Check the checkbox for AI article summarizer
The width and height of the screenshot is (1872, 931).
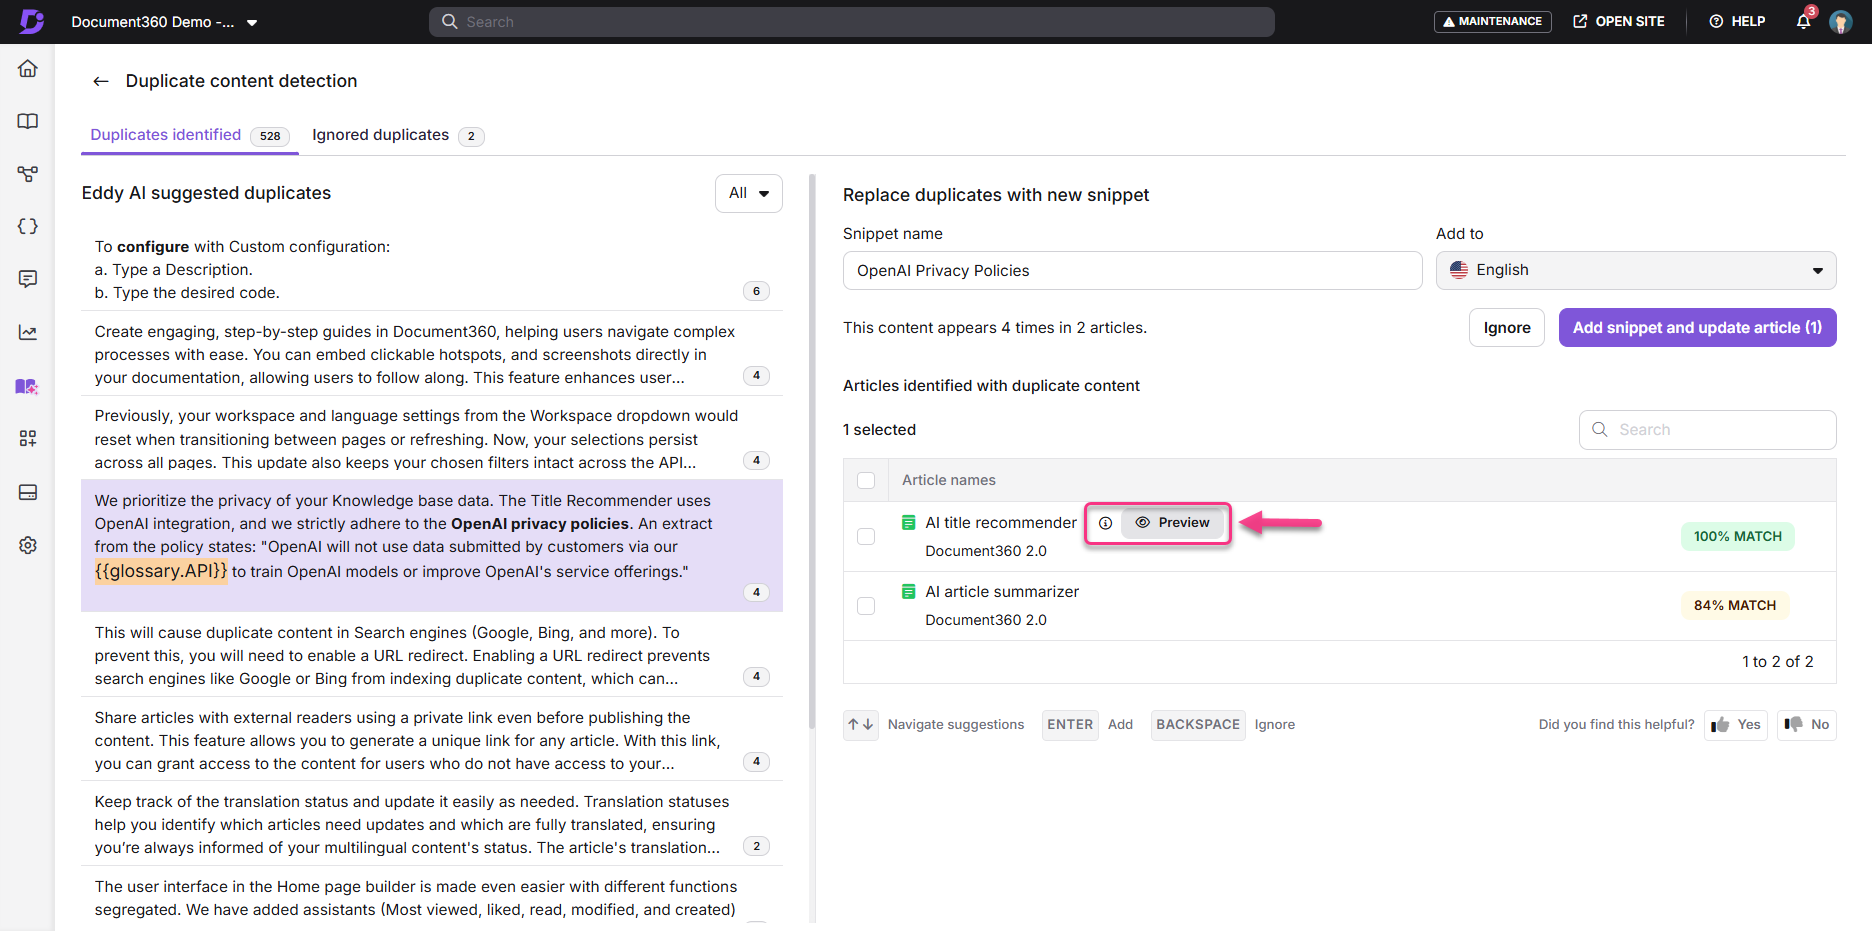click(866, 605)
